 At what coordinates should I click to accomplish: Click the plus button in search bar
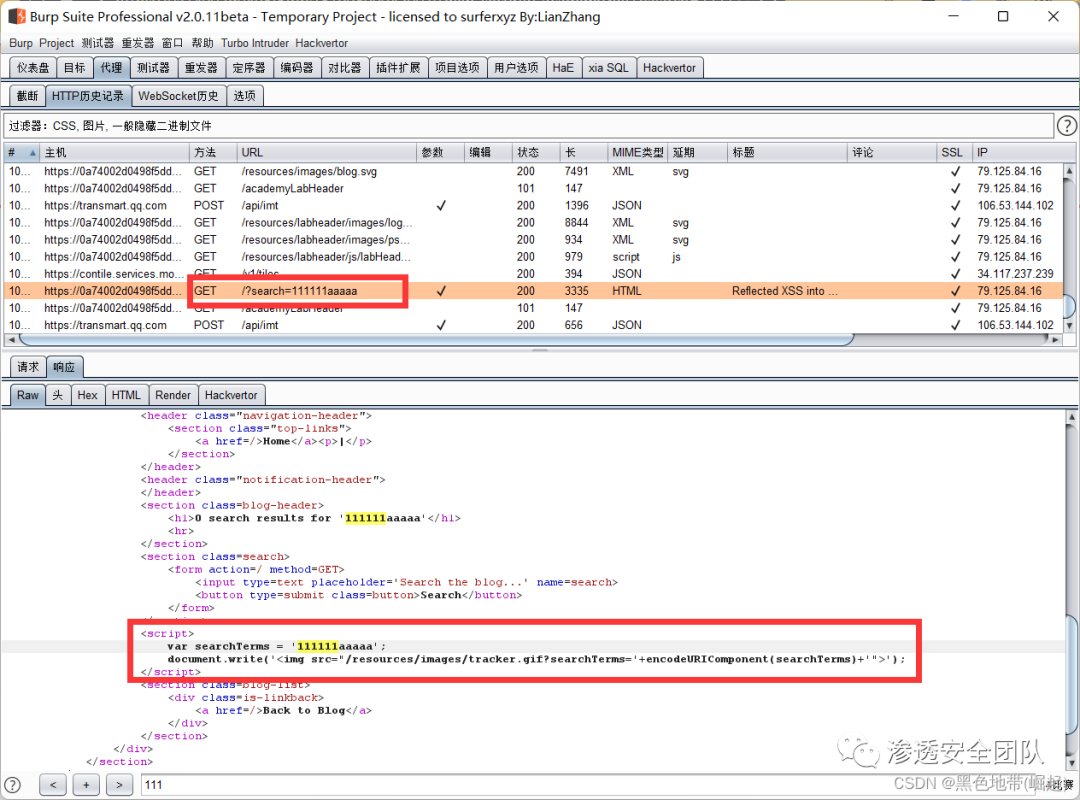point(86,784)
